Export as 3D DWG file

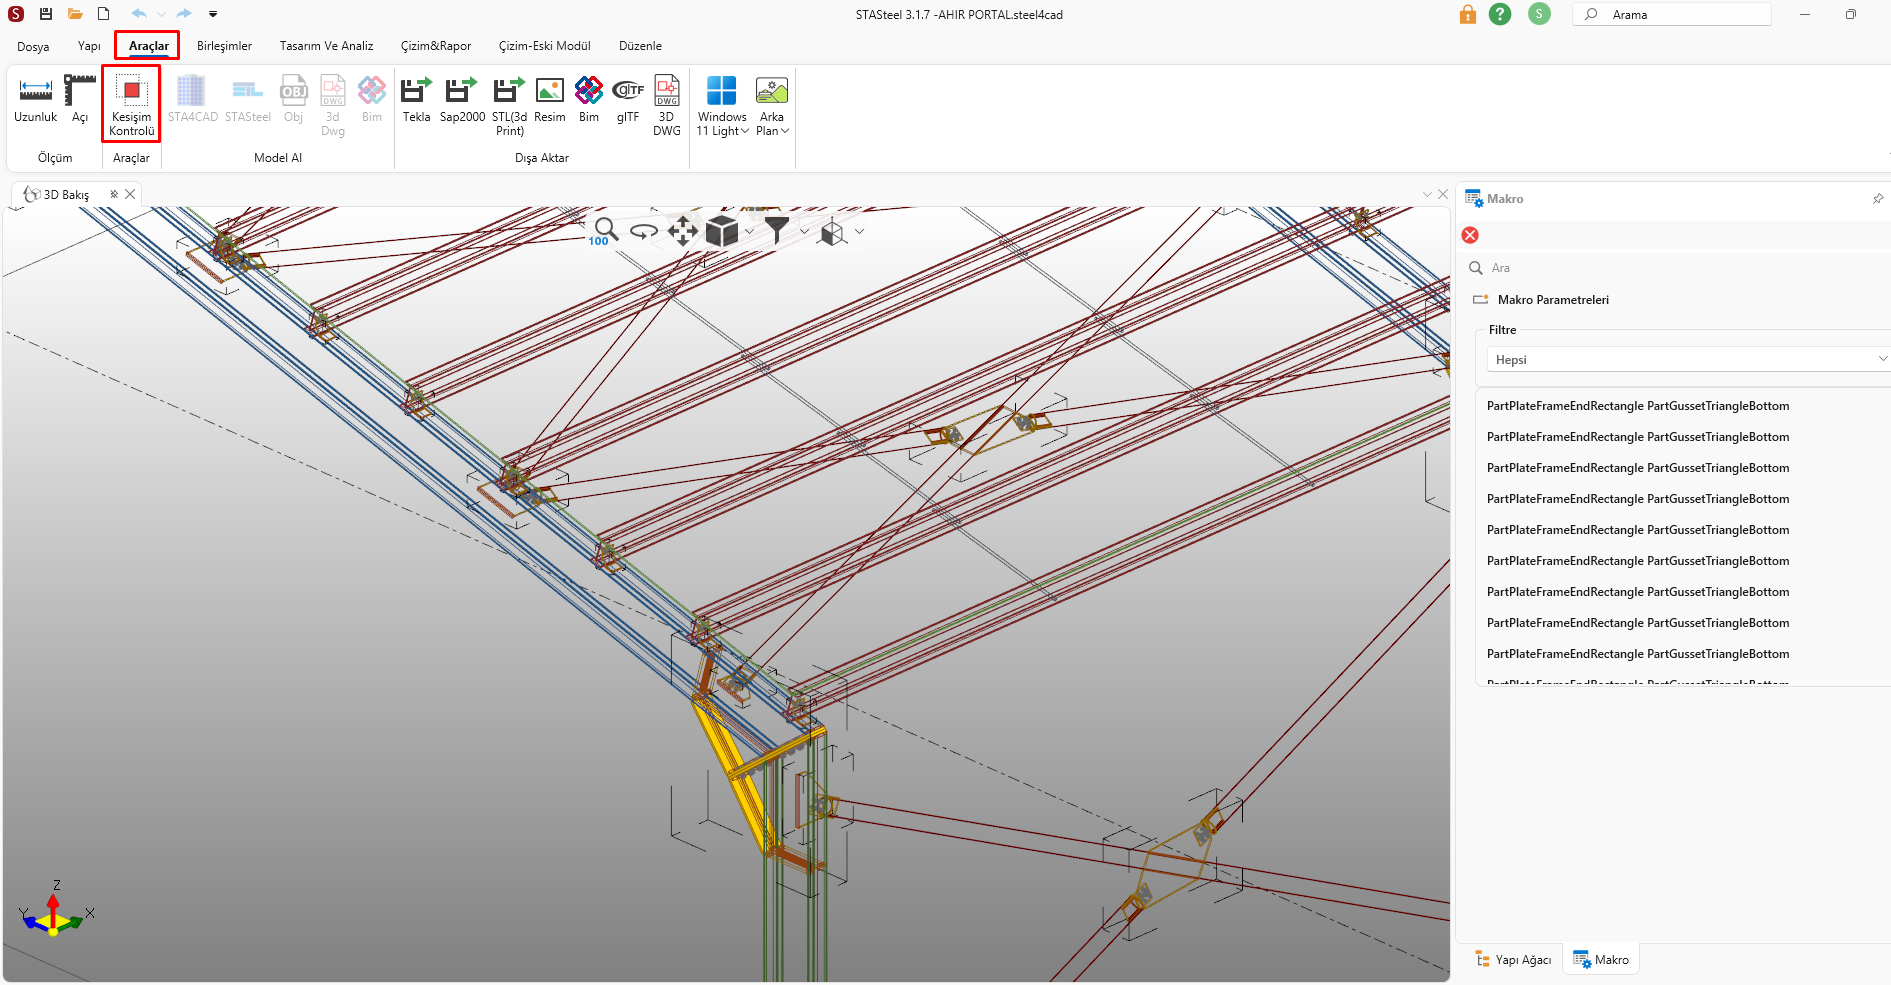point(666,104)
